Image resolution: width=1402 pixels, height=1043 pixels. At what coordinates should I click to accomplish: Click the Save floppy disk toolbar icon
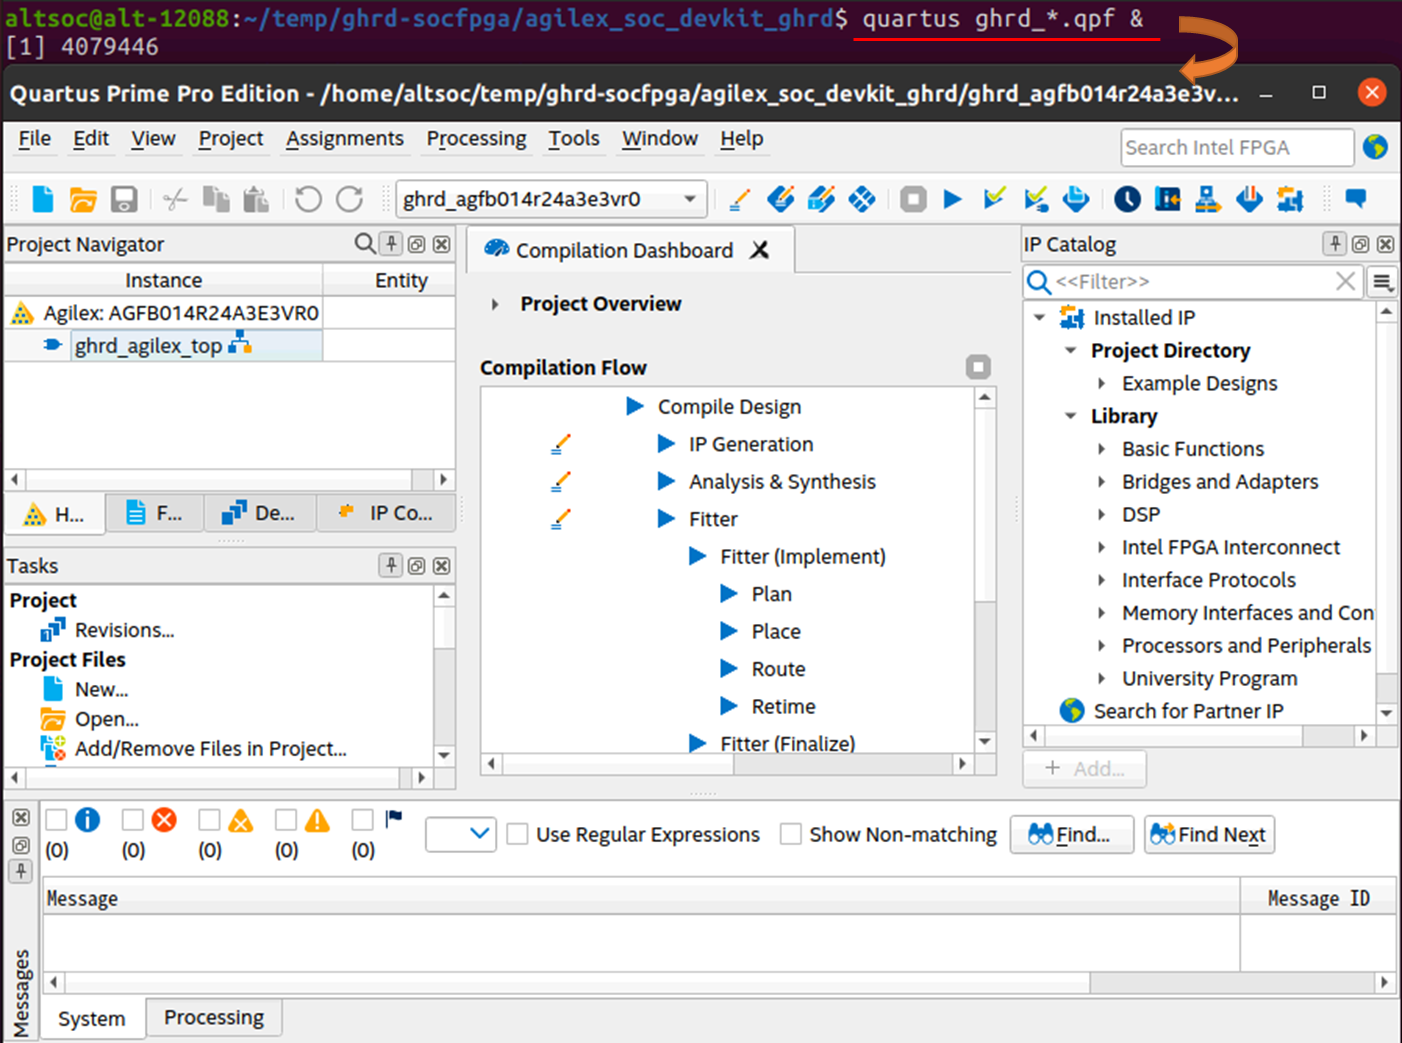coord(124,199)
